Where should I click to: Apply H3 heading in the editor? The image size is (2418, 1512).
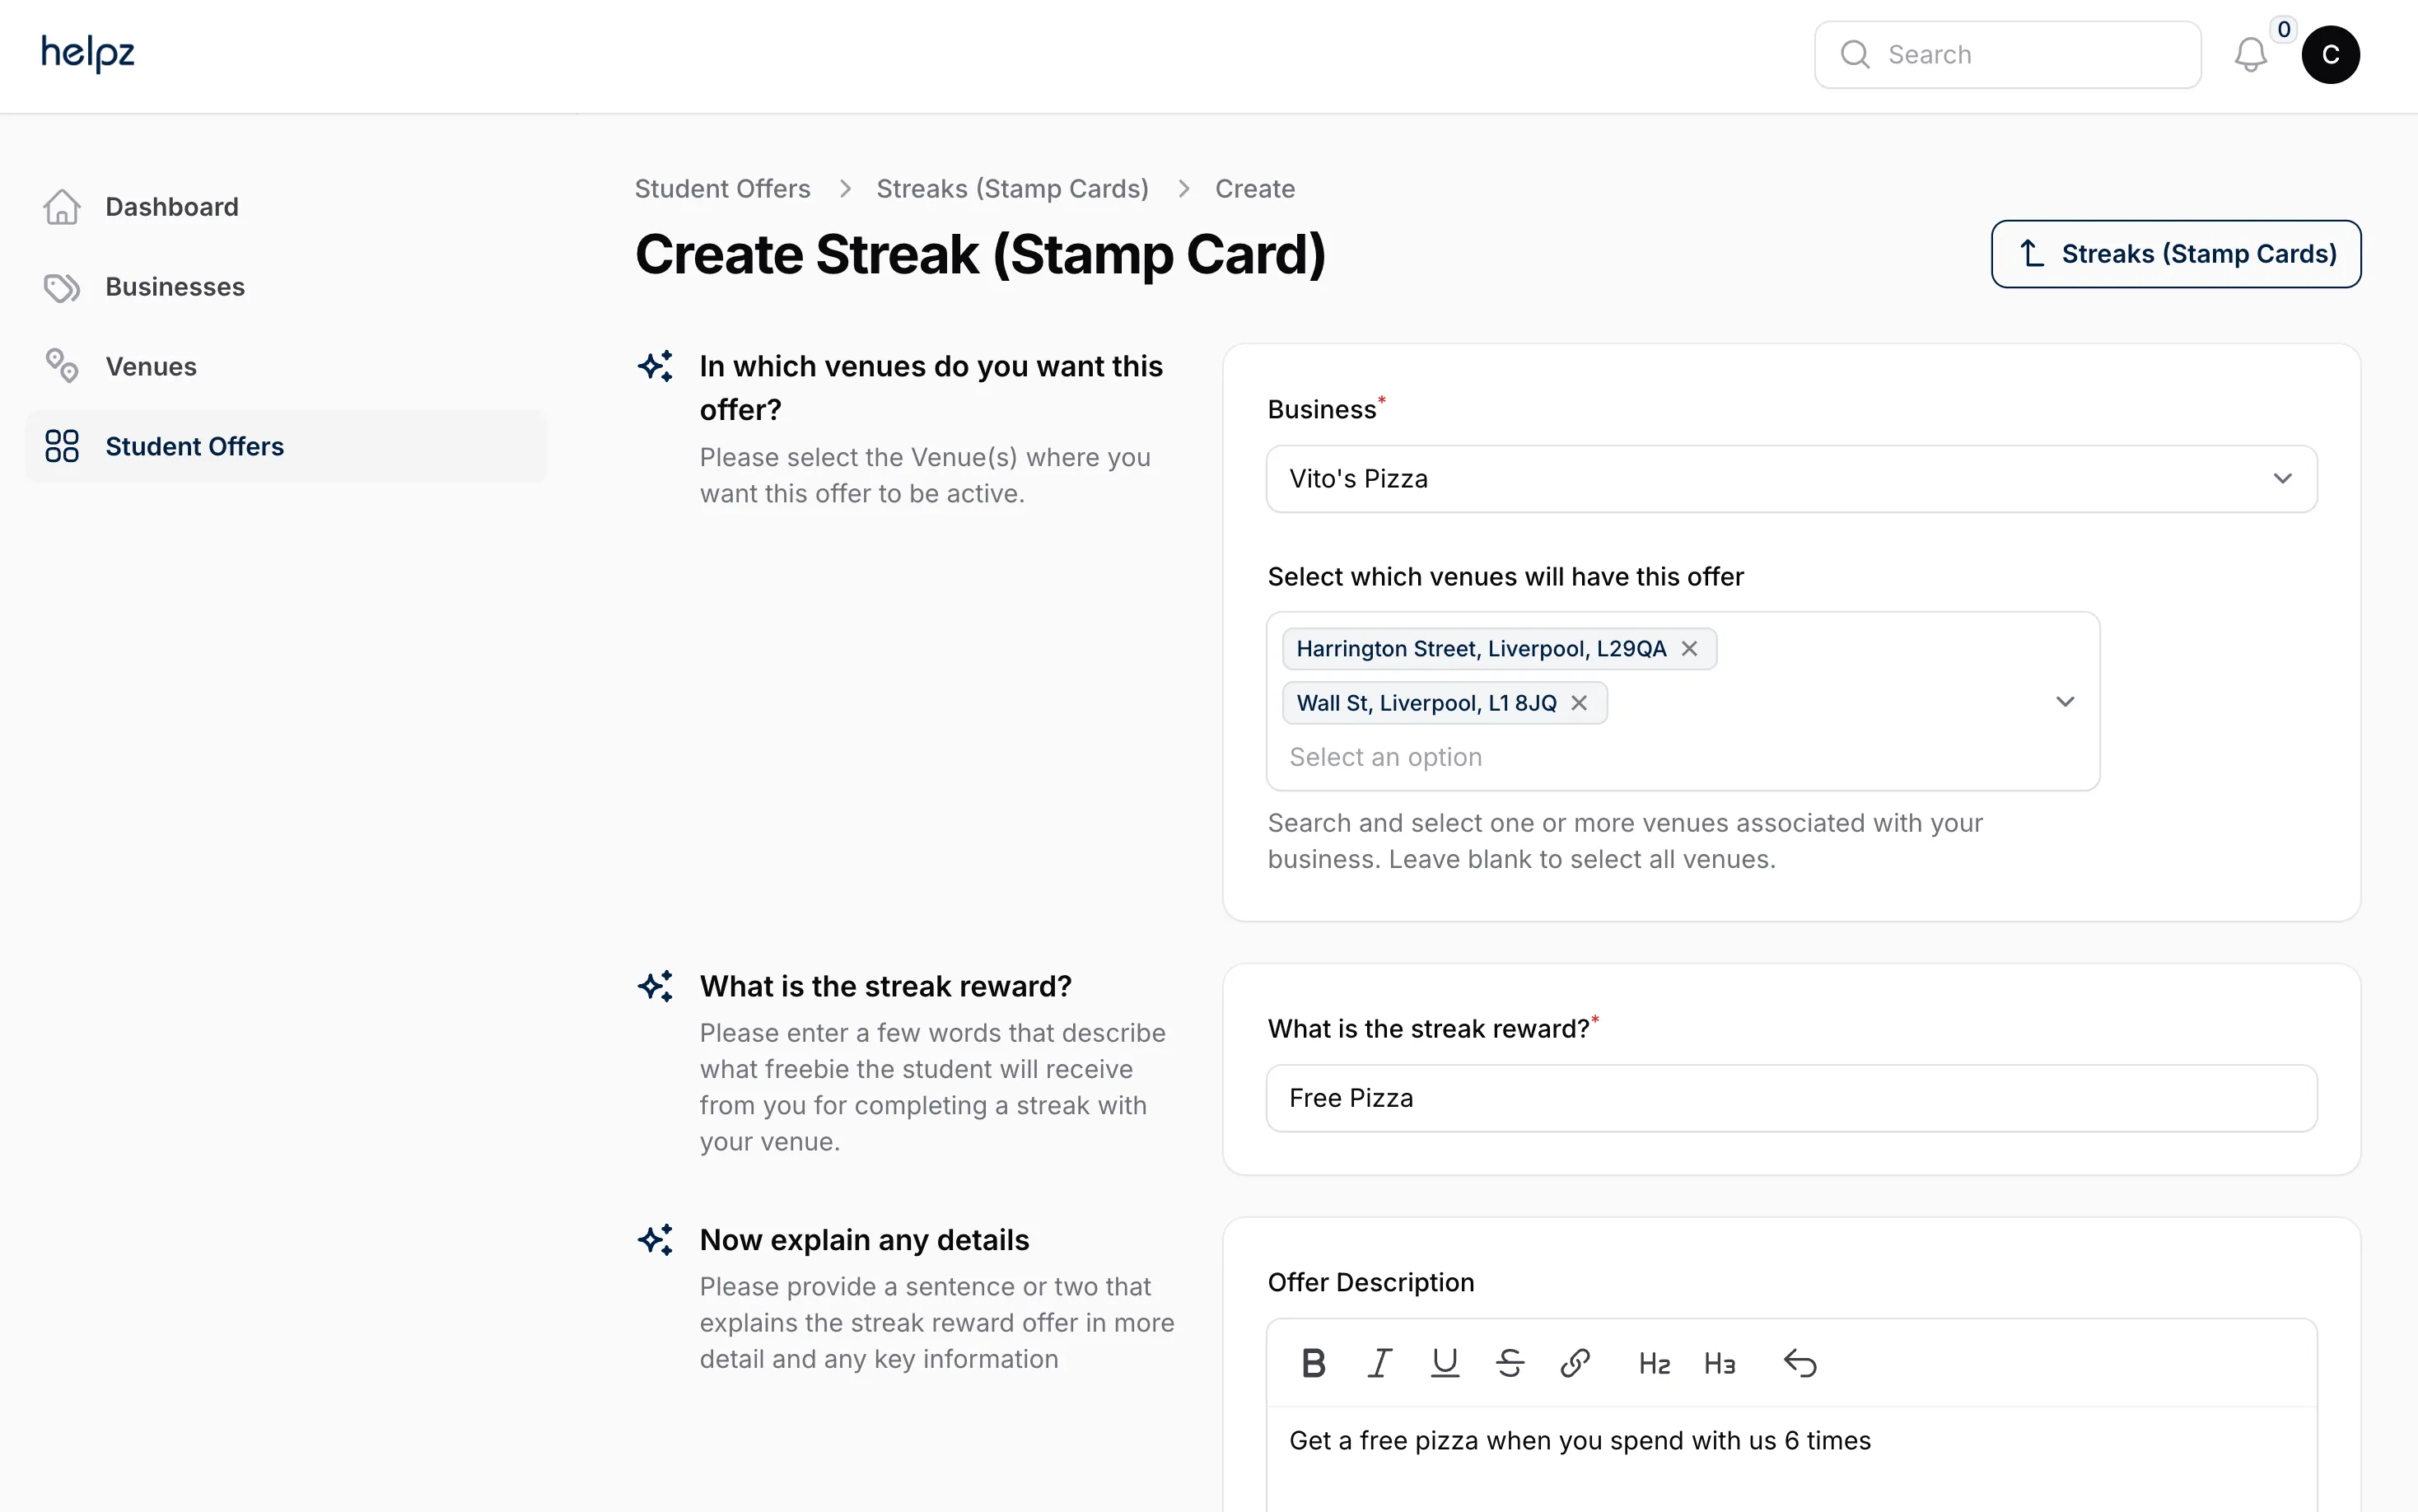pyautogui.click(x=1719, y=1364)
